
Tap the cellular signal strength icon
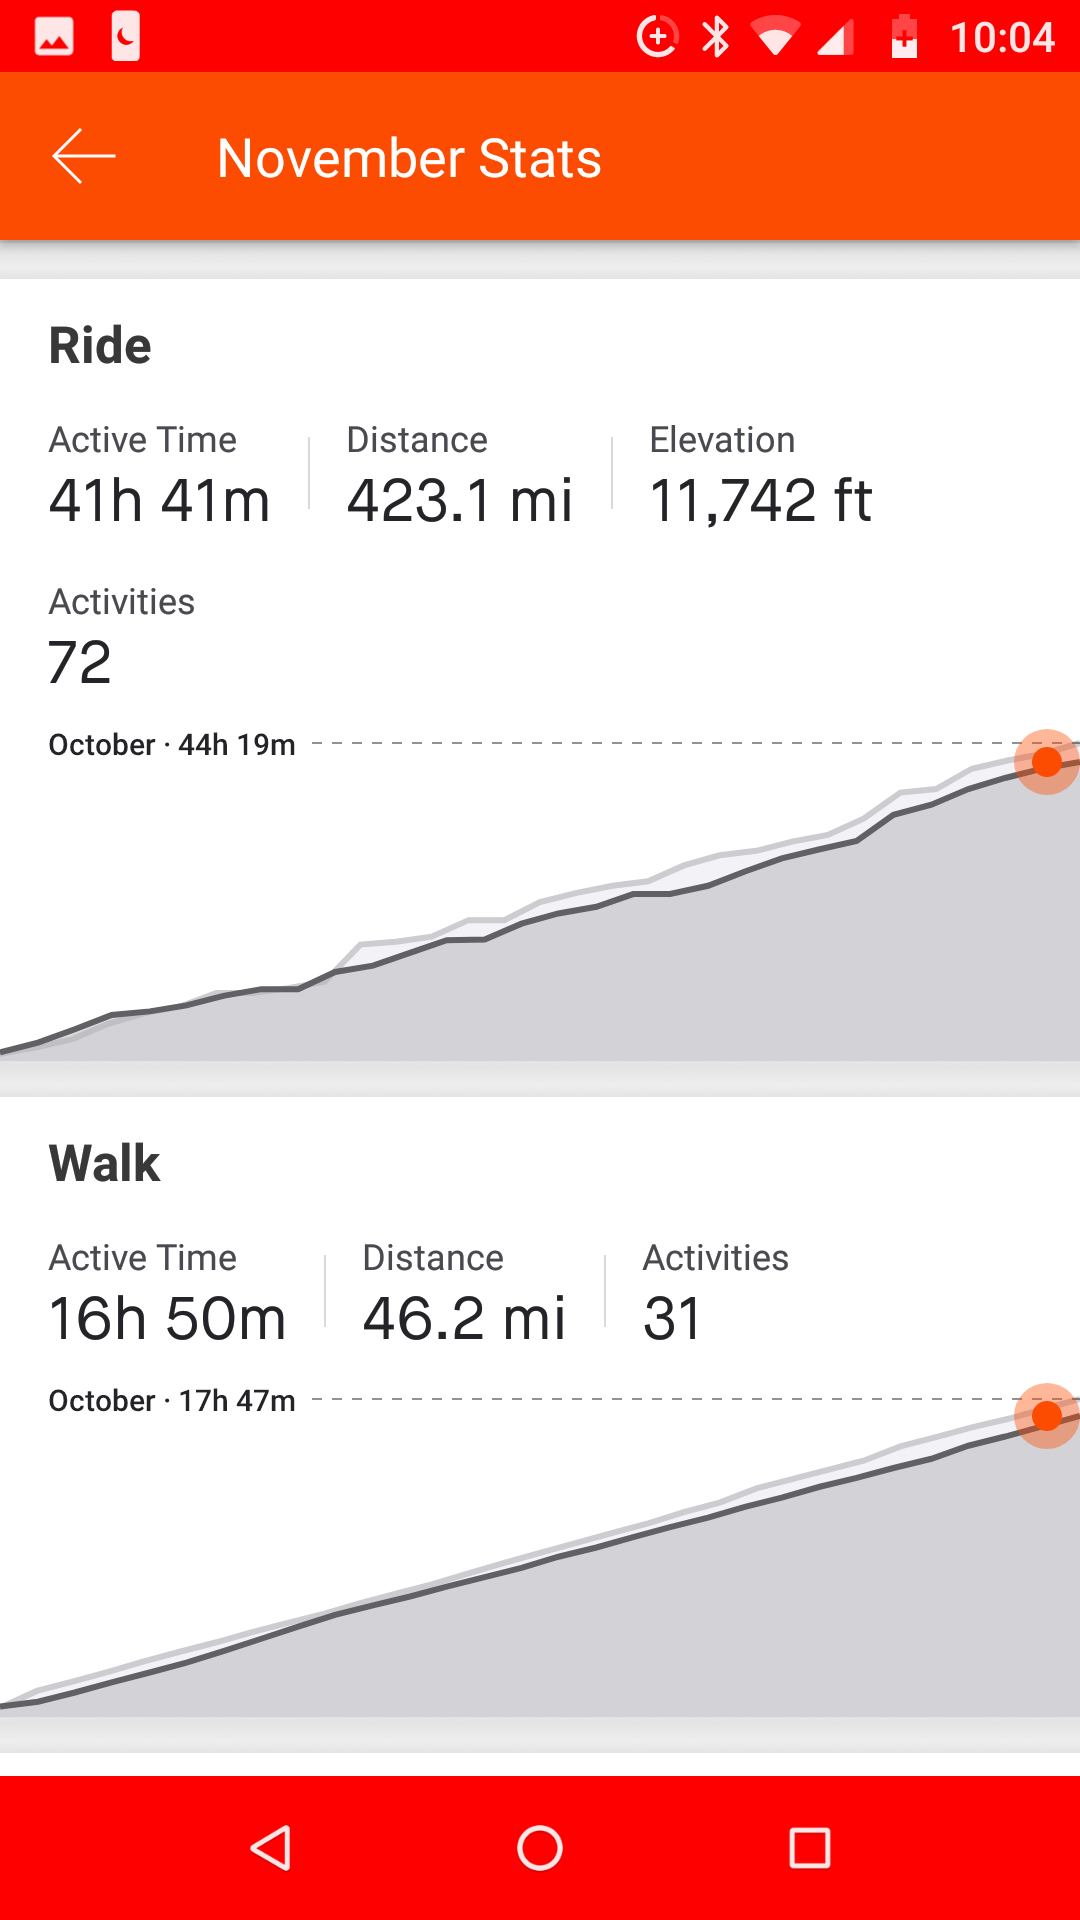coord(836,38)
